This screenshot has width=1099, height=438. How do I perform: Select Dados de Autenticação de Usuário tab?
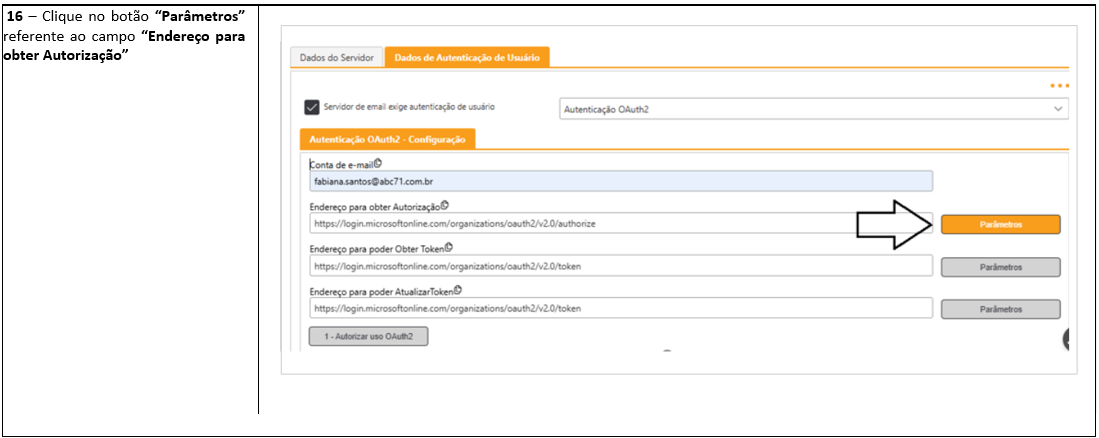(467, 58)
